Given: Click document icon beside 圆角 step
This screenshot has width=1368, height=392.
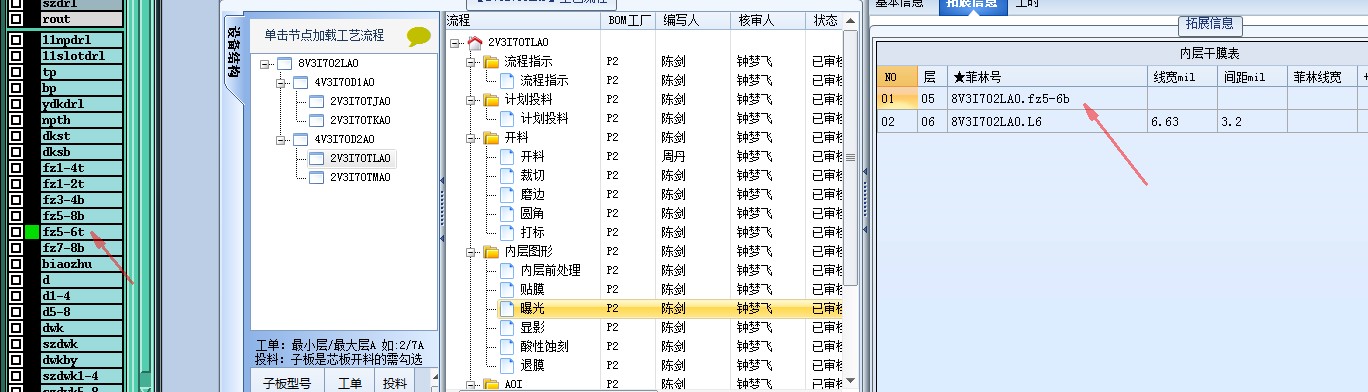Looking at the screenshot, I should pyautogui.click(x=506, y=214).
